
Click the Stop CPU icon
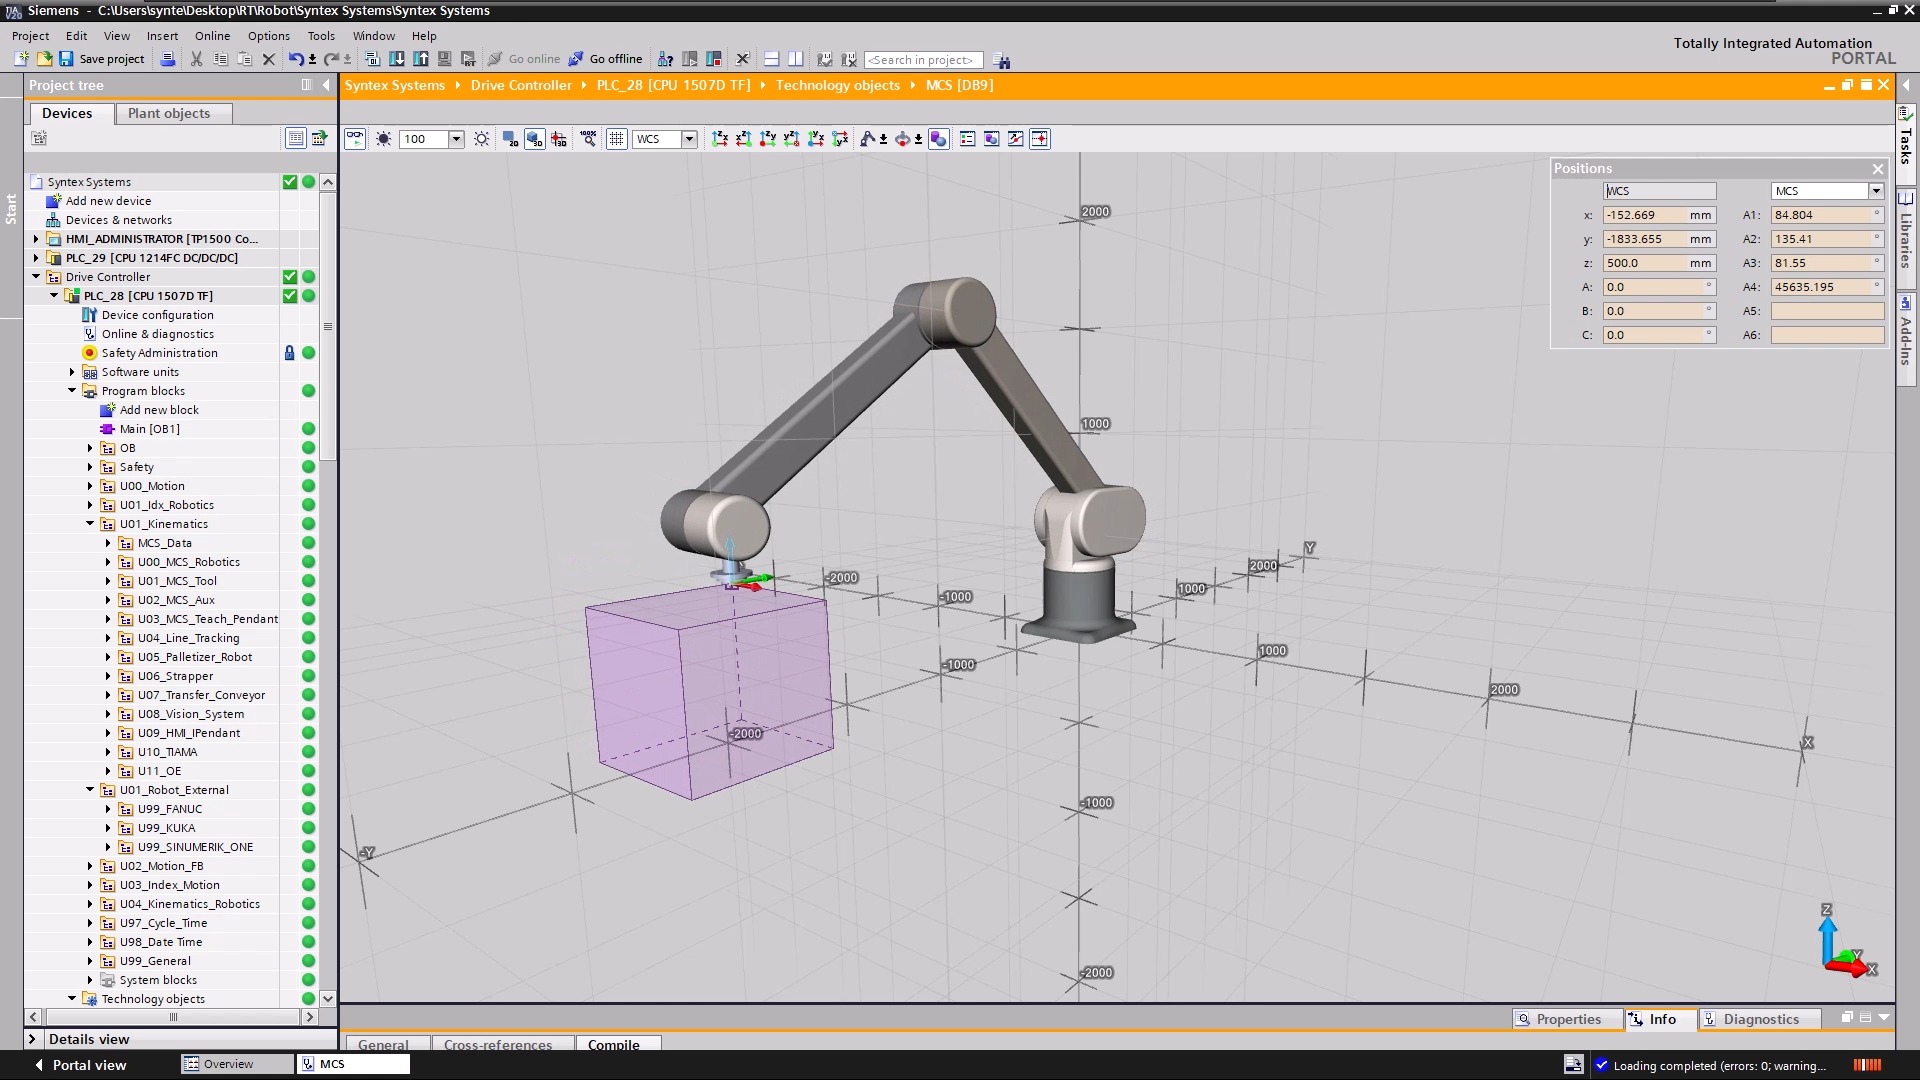[713, 59]
